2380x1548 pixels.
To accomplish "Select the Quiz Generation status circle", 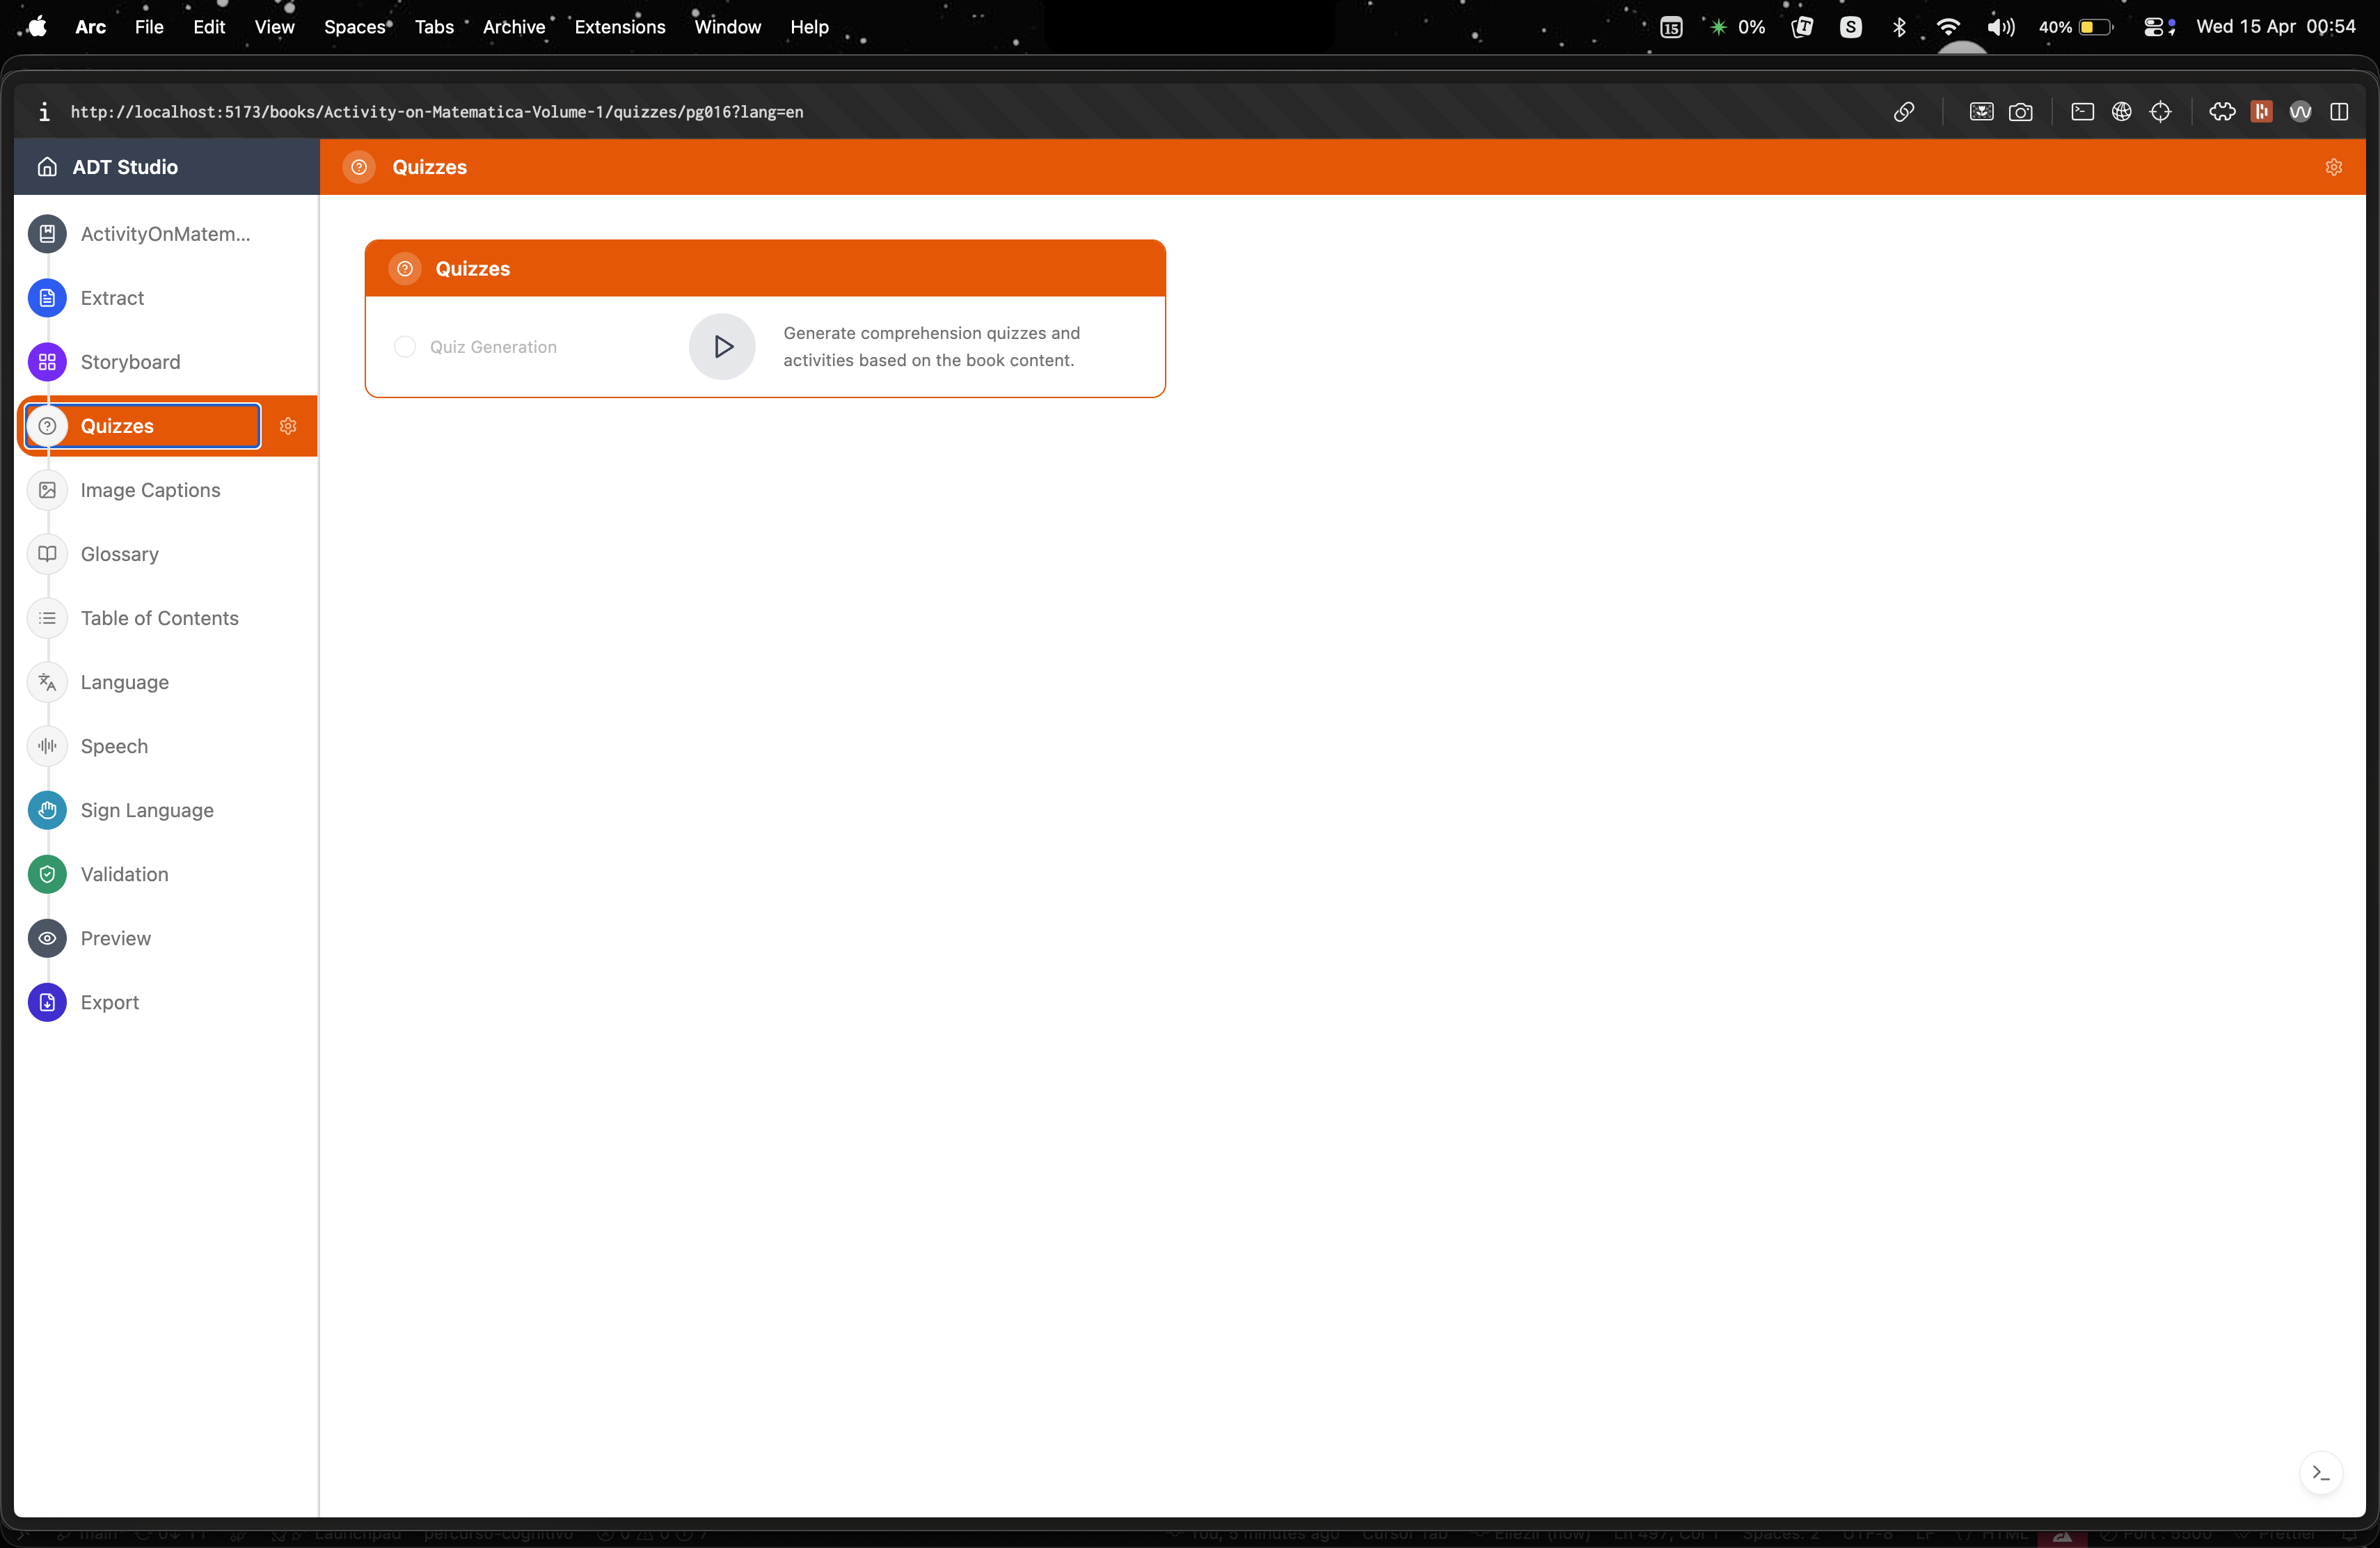I will click(x=405, y=347).
